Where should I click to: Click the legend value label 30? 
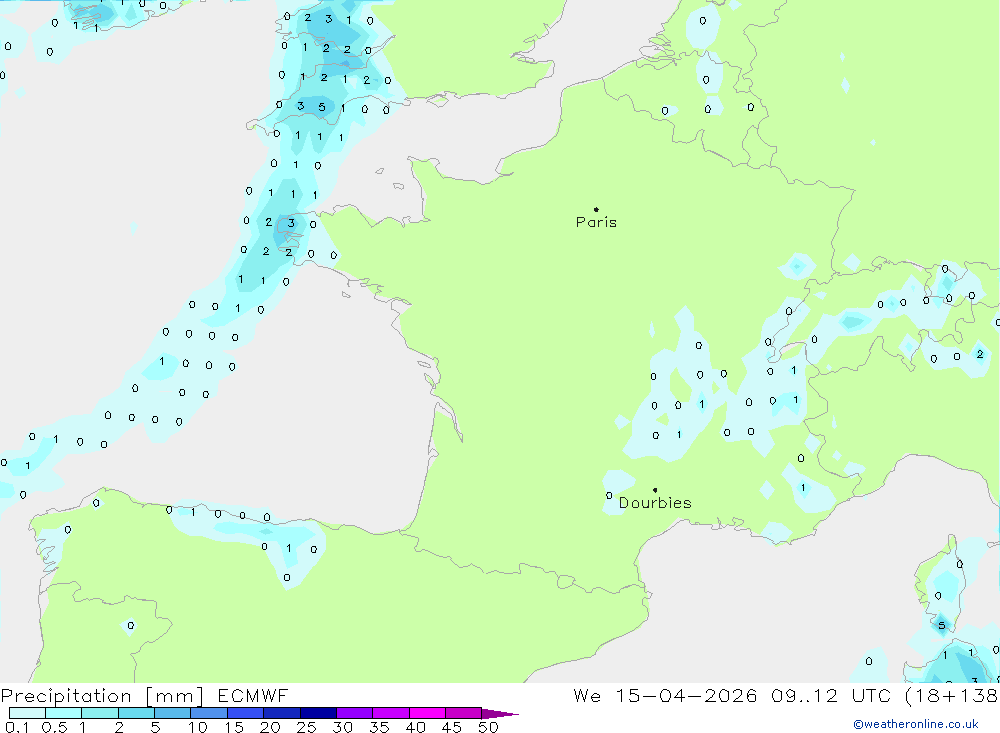[x=342, y=727]
